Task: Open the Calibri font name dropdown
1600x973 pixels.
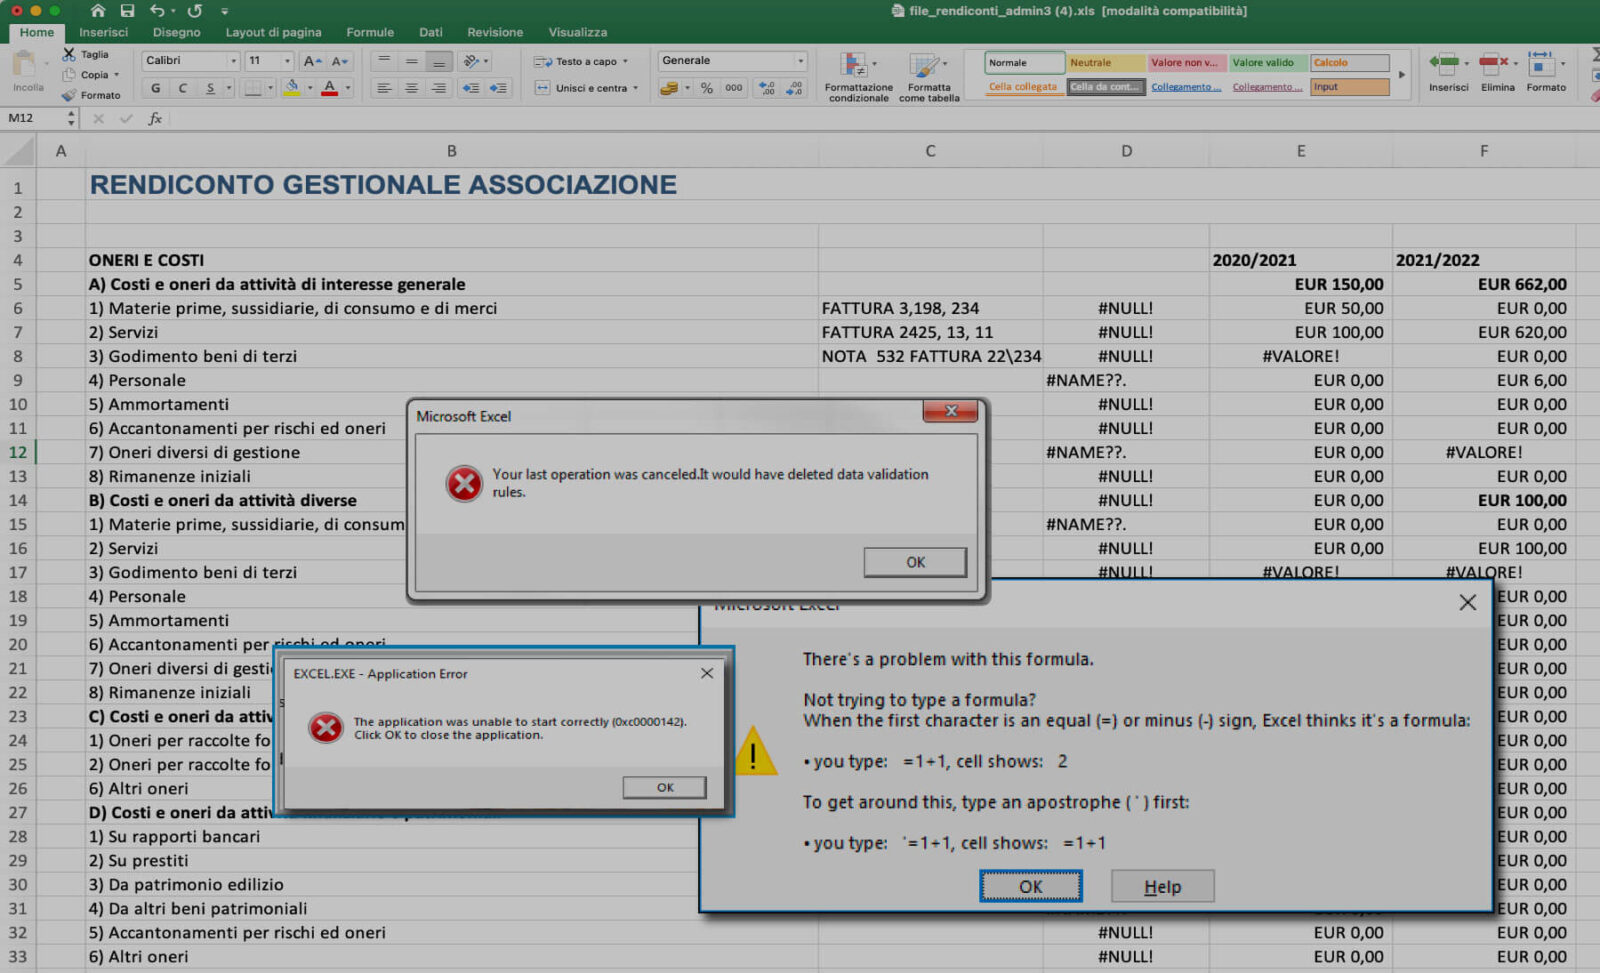Action: point(233,61)
